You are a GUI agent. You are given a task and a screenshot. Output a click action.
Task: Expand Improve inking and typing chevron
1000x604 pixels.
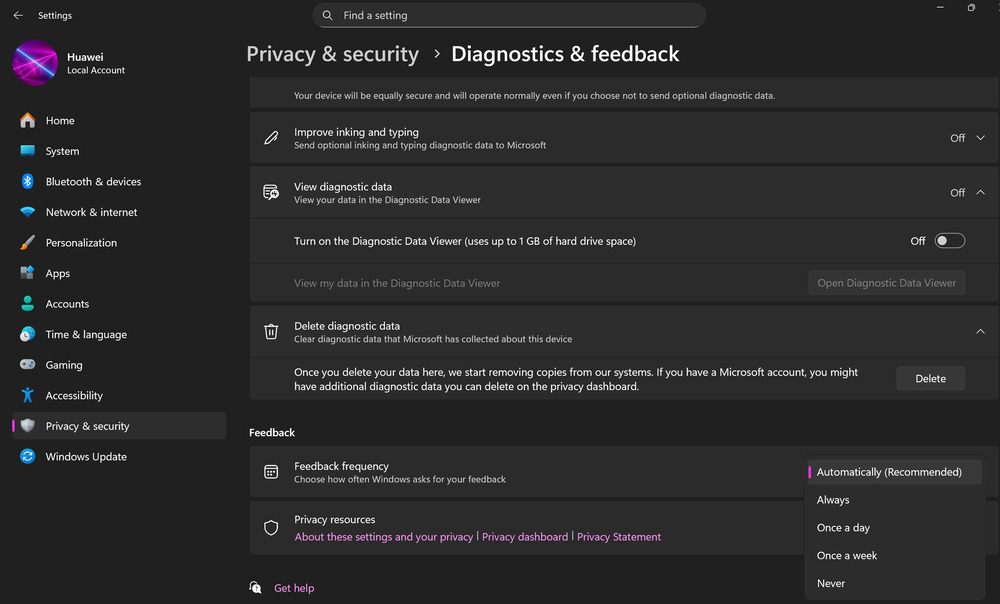pos(980,138)
